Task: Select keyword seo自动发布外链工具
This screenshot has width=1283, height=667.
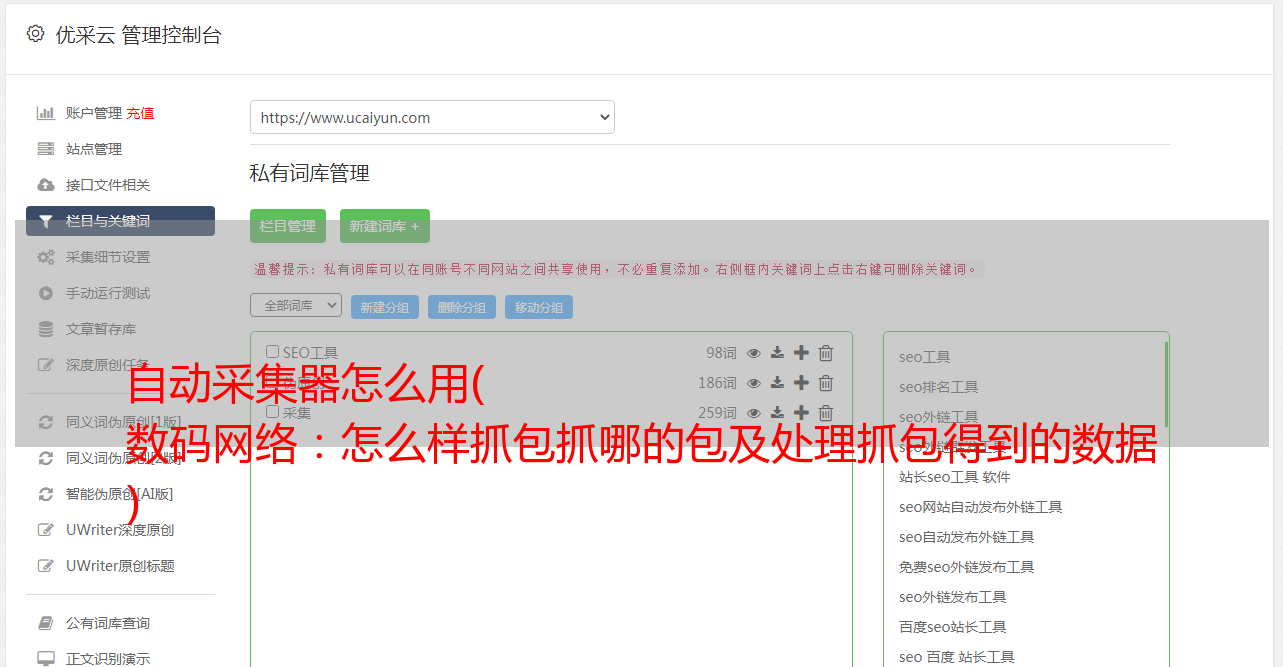Action: click(x=967, y=537)
